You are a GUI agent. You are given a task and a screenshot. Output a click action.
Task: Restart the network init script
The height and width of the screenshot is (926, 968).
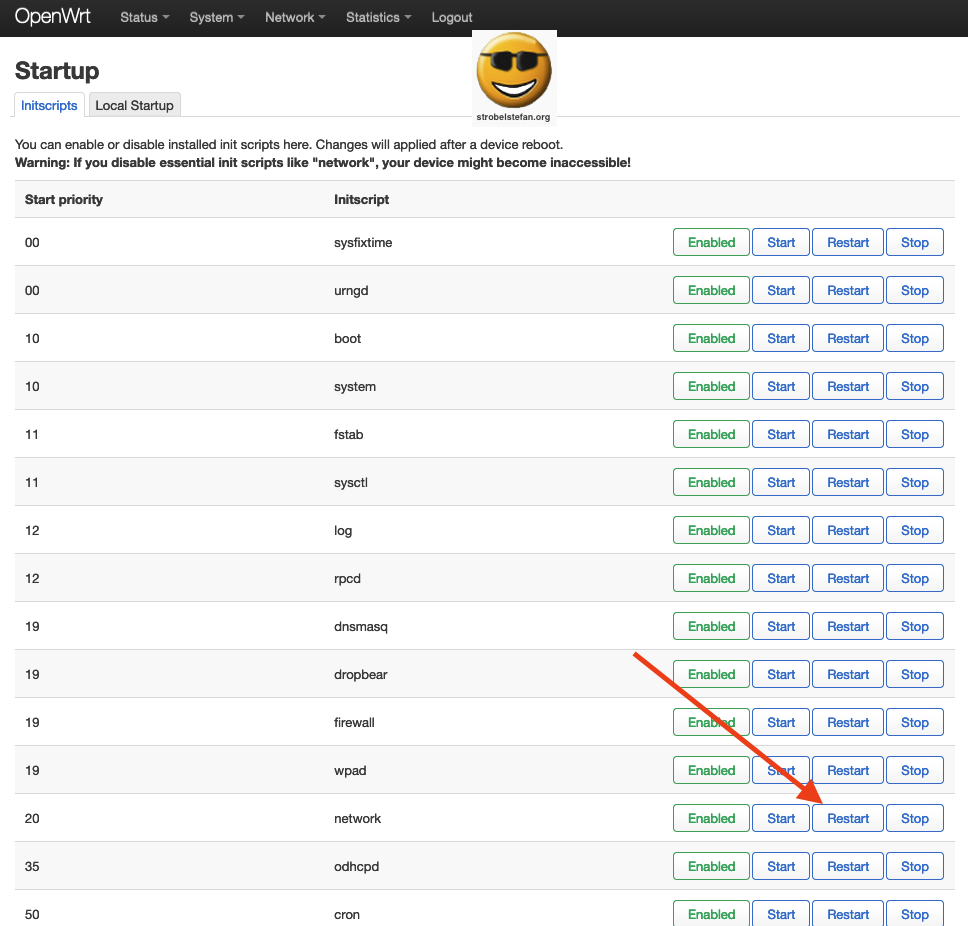848,818
